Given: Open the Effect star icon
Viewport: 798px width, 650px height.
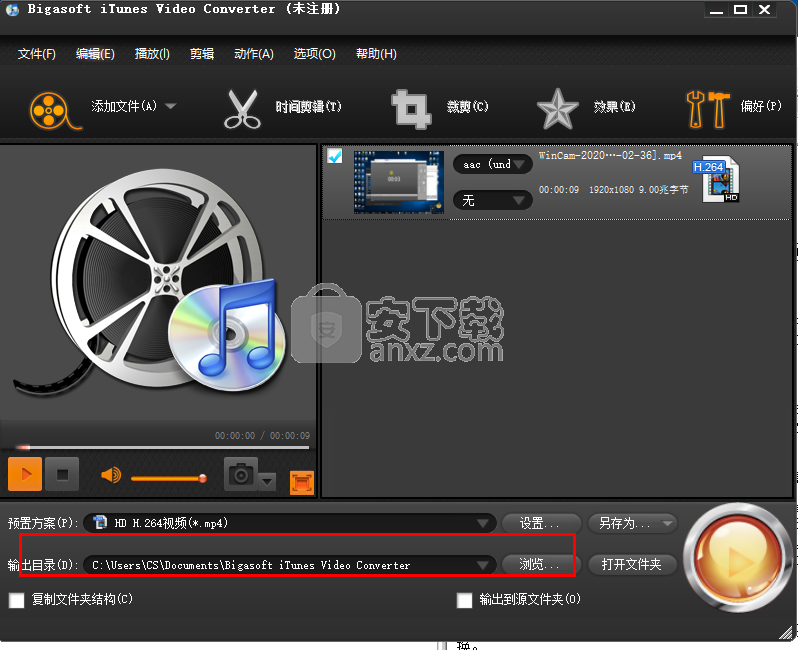Looking at the screenshot, I should (x=557, y=109).
